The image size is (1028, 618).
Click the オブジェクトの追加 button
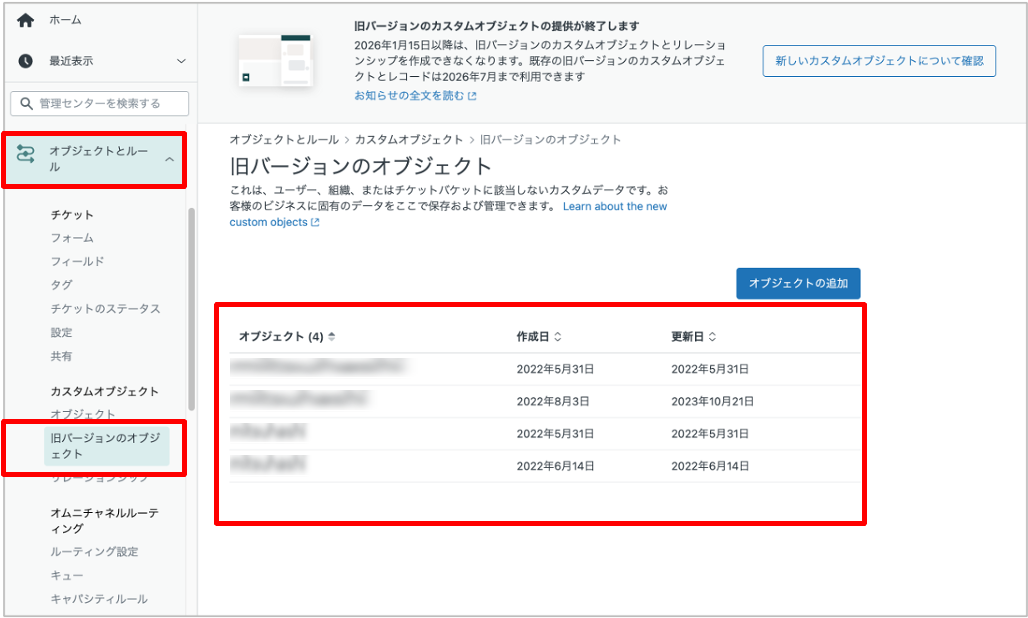pos(798,283)
